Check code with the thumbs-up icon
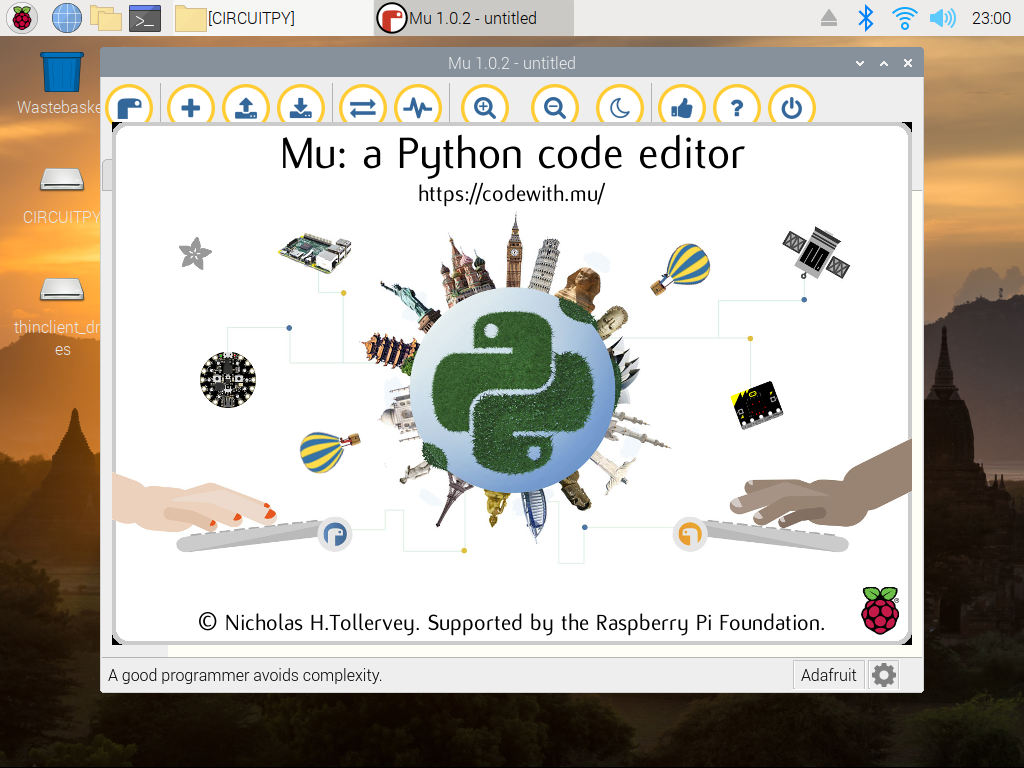 pyautogui.click(x=682, y=104)
